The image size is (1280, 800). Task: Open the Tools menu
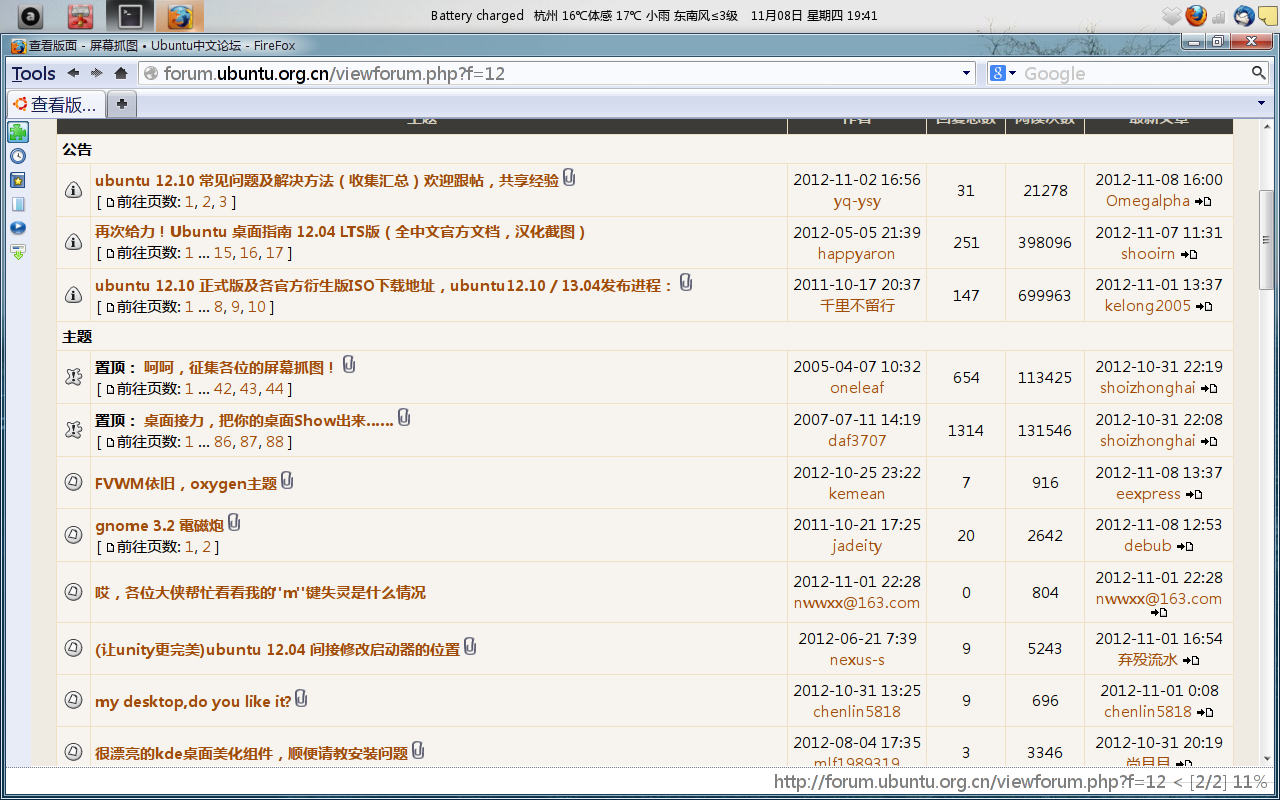34,73
